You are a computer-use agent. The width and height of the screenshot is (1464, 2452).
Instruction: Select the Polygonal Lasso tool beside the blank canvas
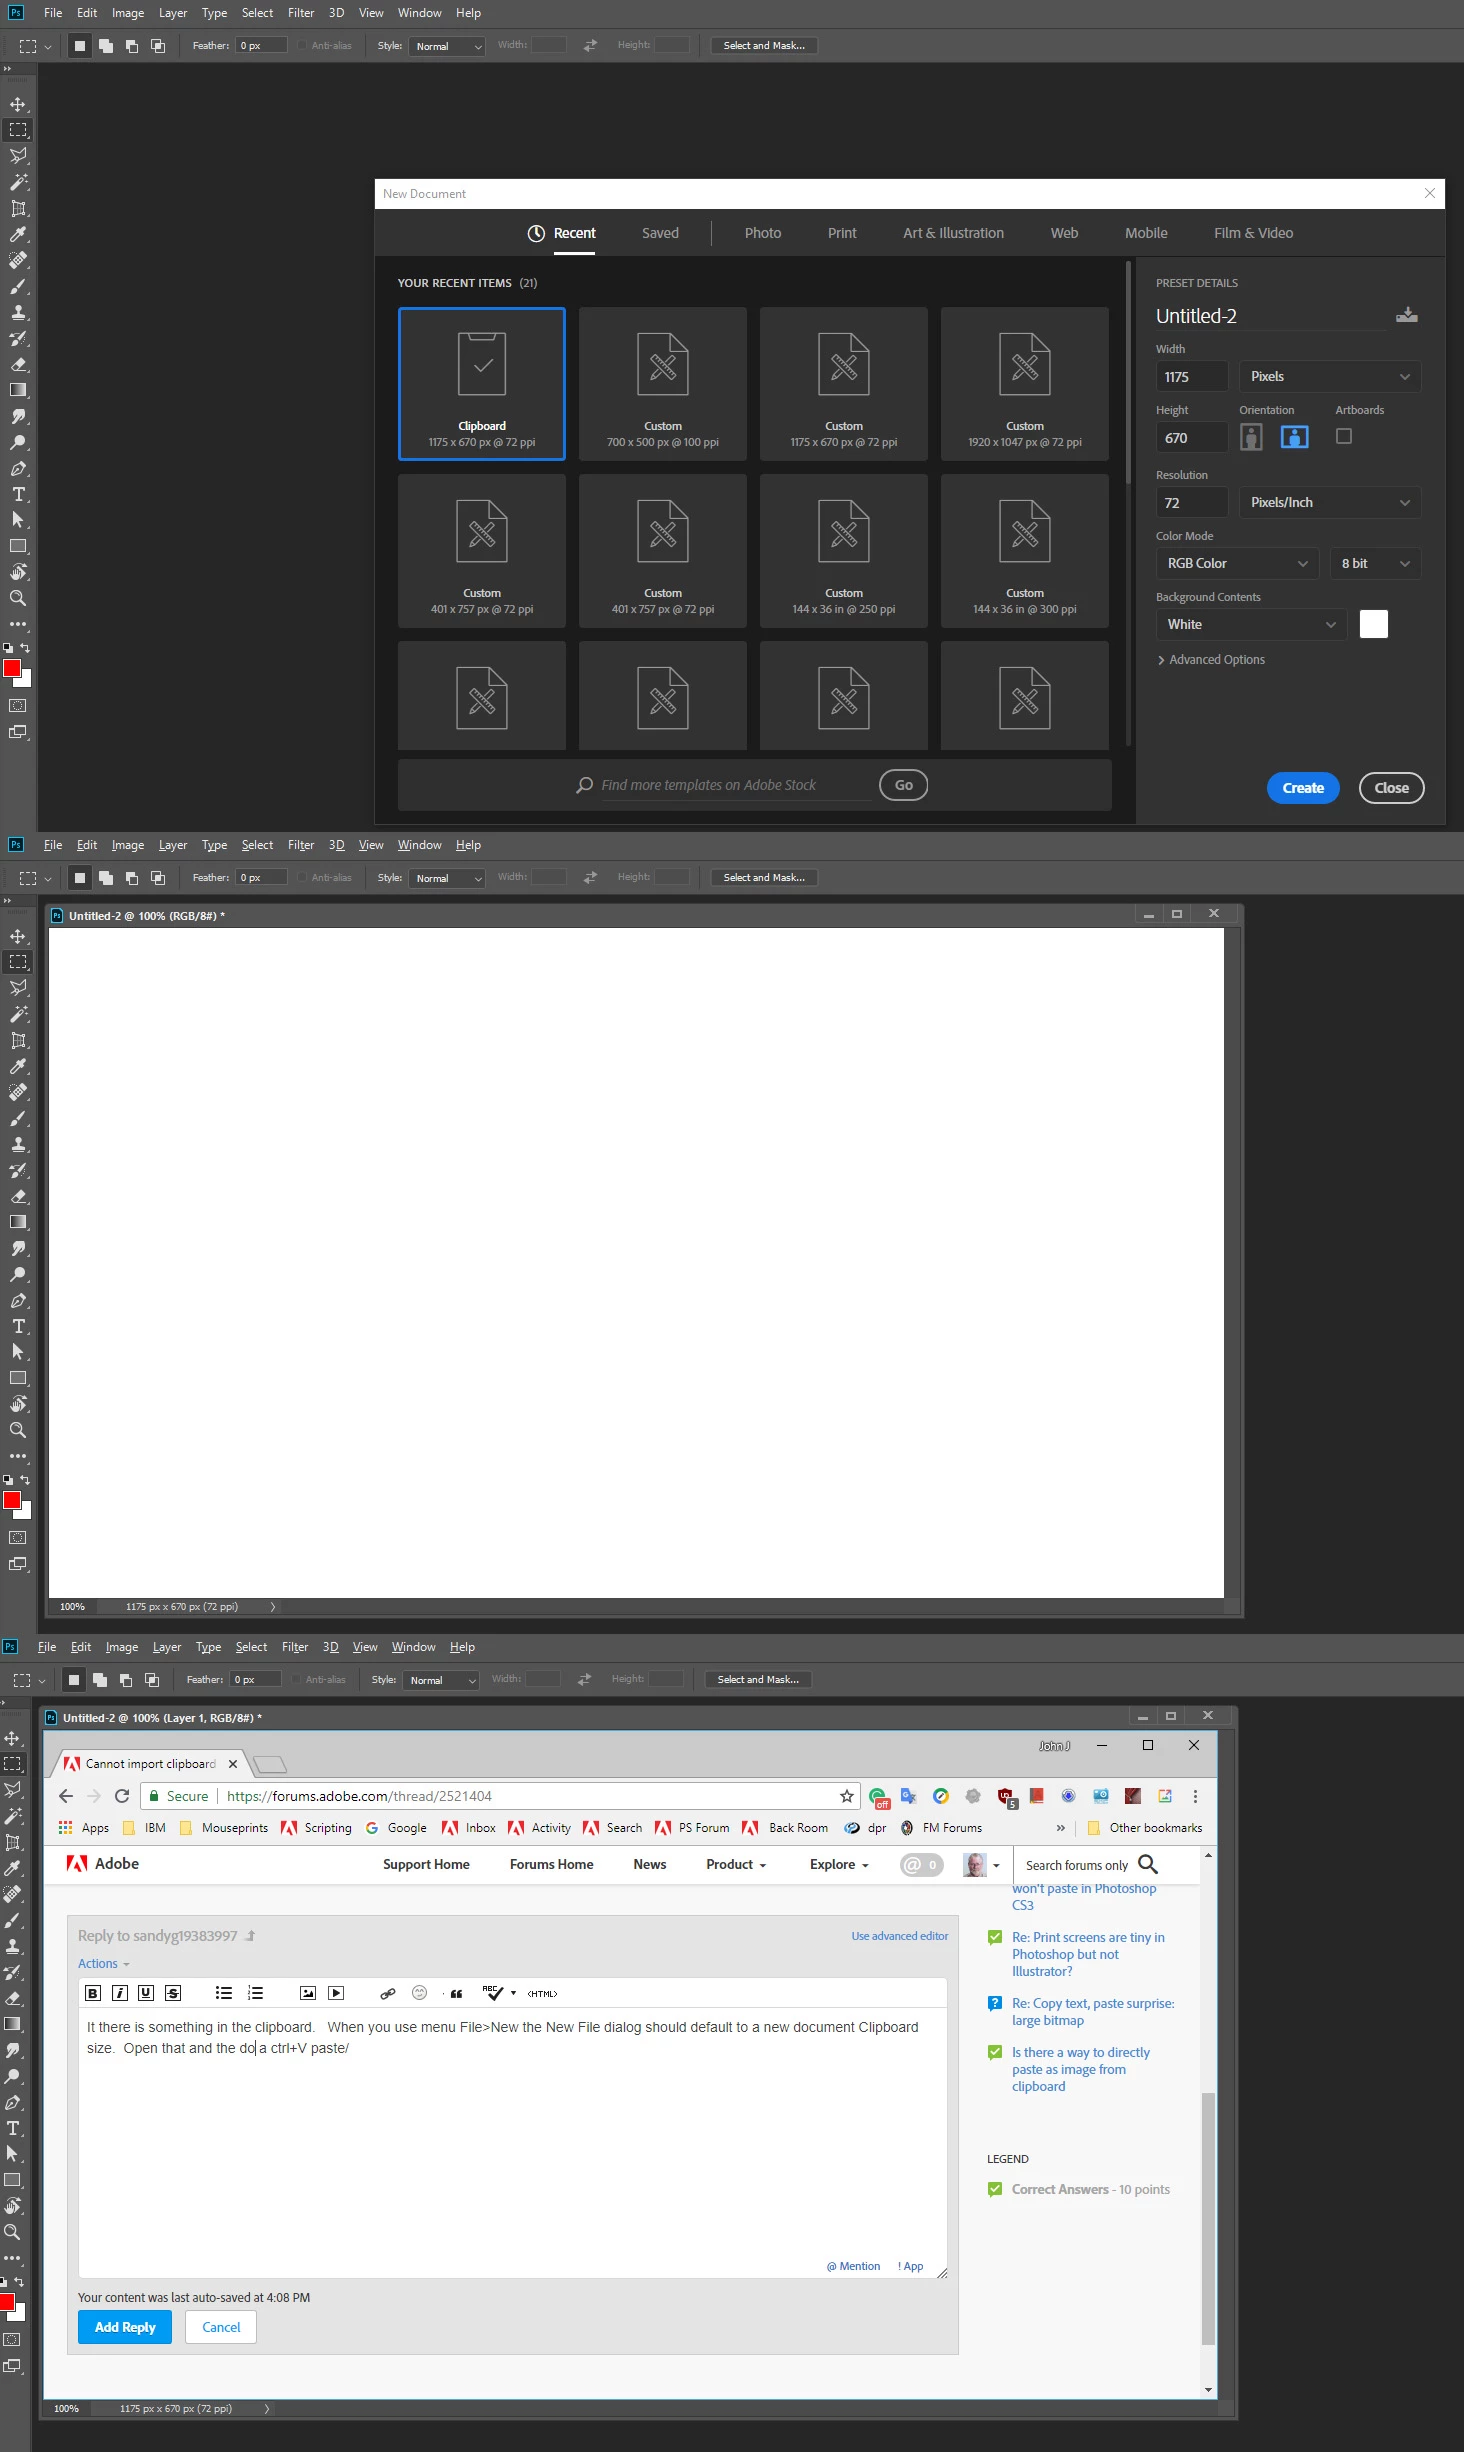tap(18, 988)
